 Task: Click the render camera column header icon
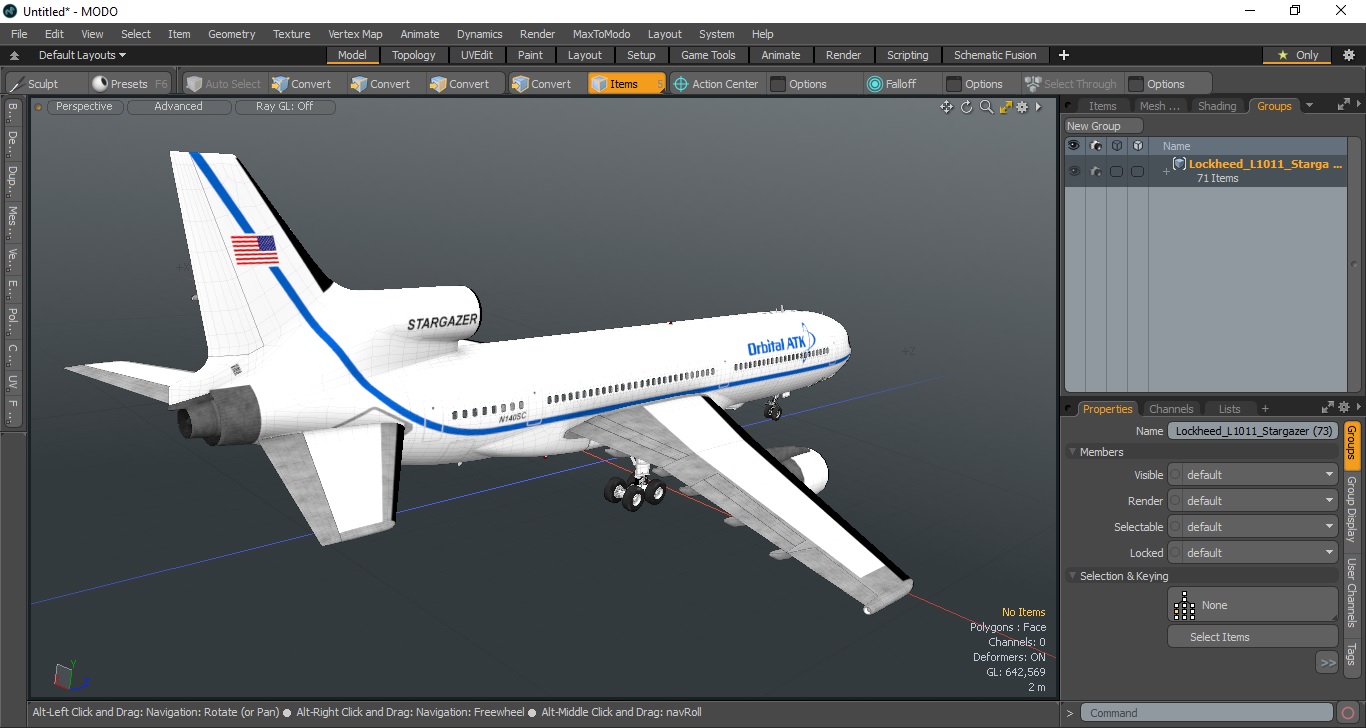(x=1096, y=146)
